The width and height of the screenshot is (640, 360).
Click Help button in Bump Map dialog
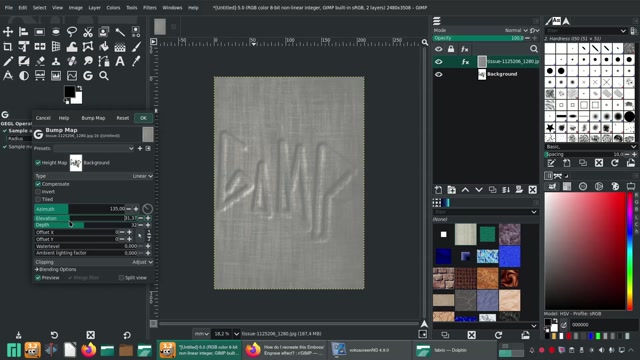(64, 118)
